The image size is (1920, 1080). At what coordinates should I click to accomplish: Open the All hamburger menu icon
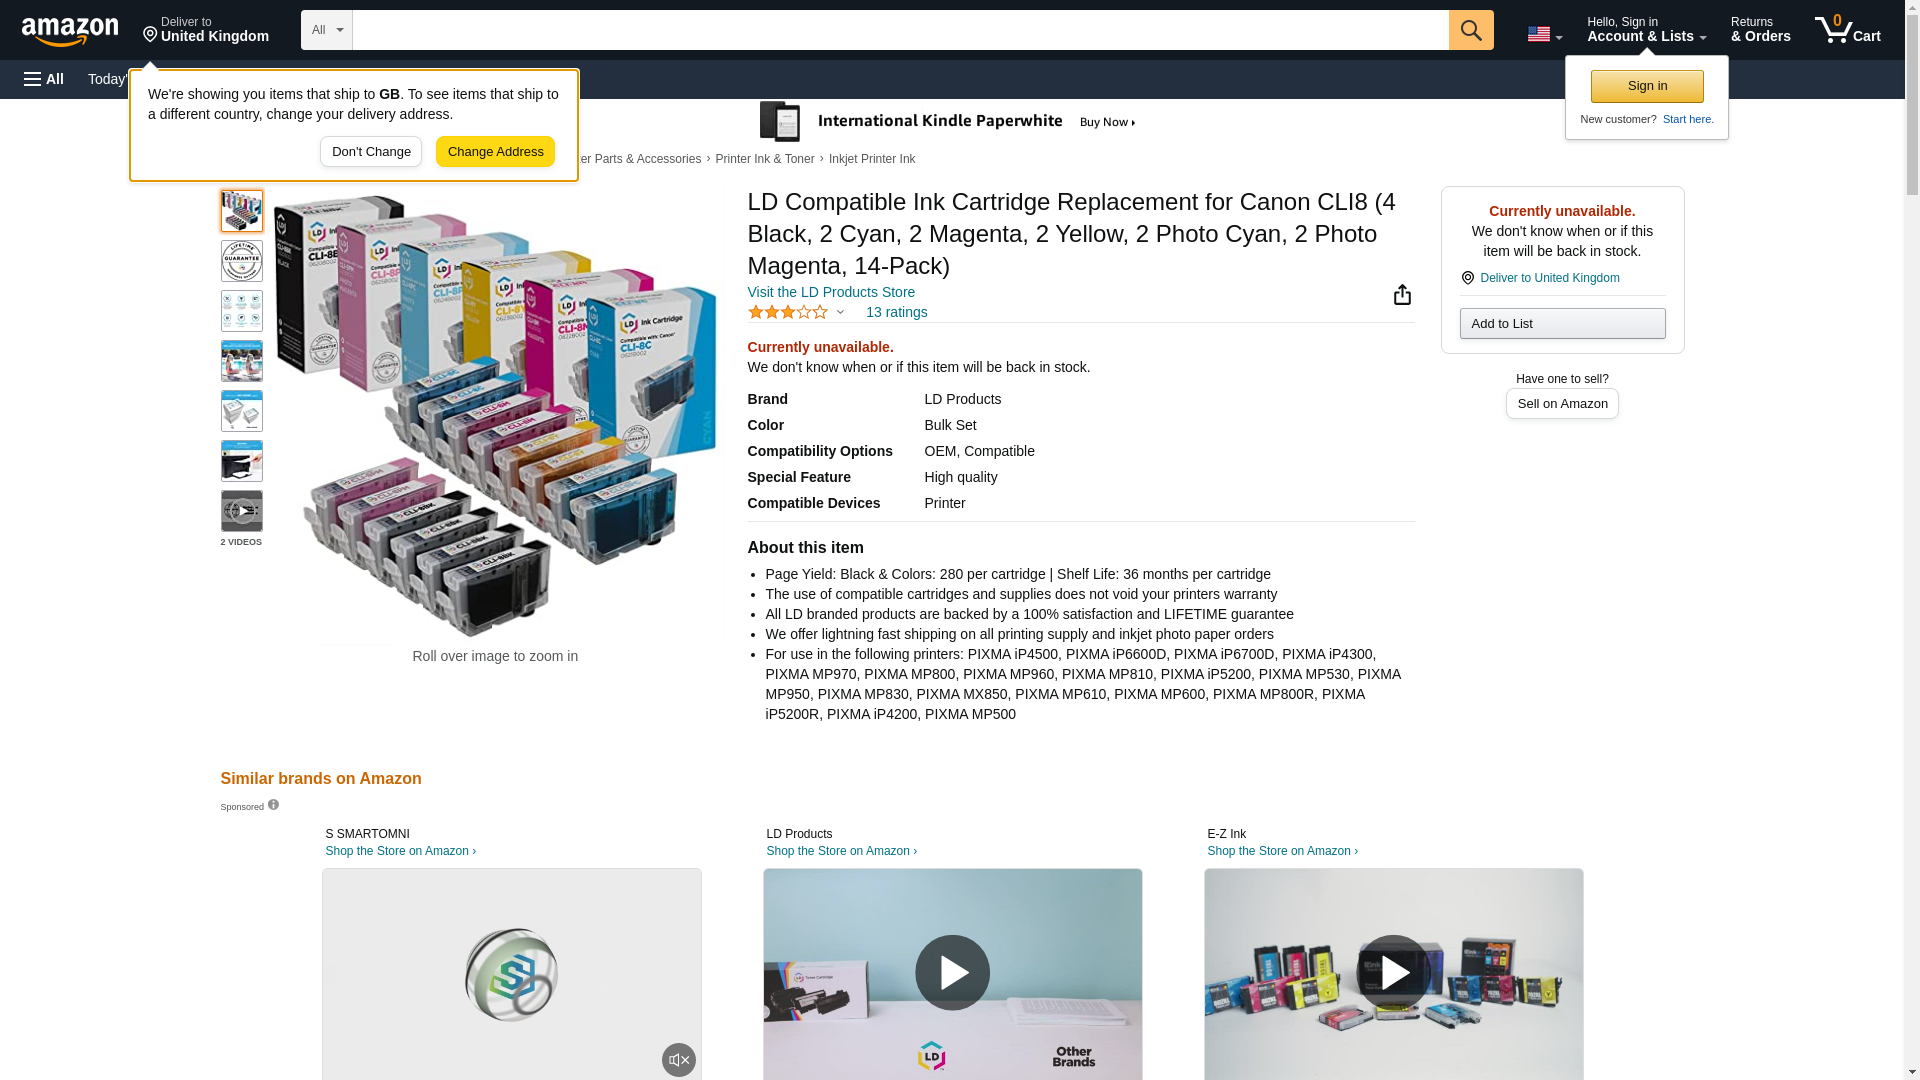pyautogui.click(x=44, y=79)
